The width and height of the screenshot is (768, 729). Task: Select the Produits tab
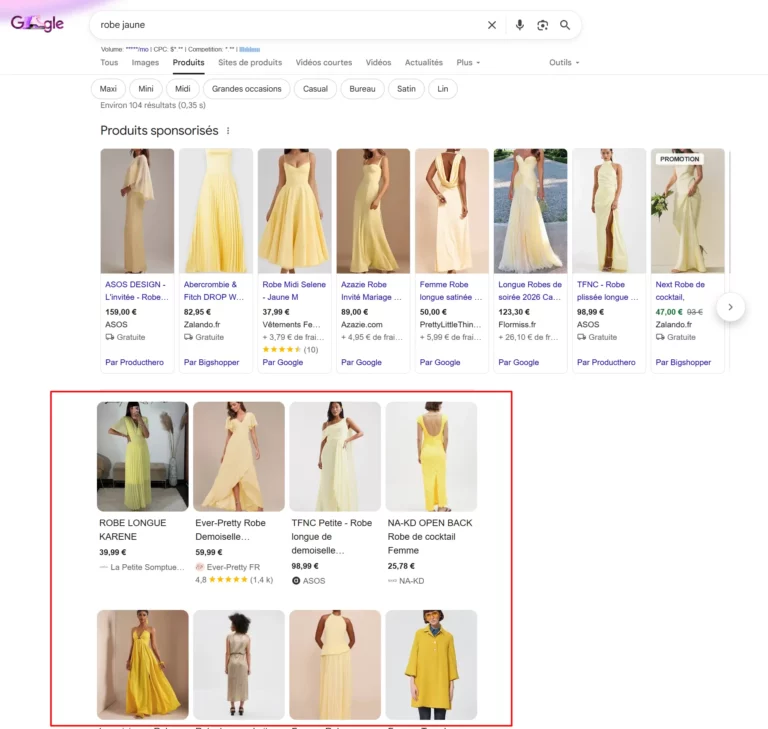click(x=189, y=63)
